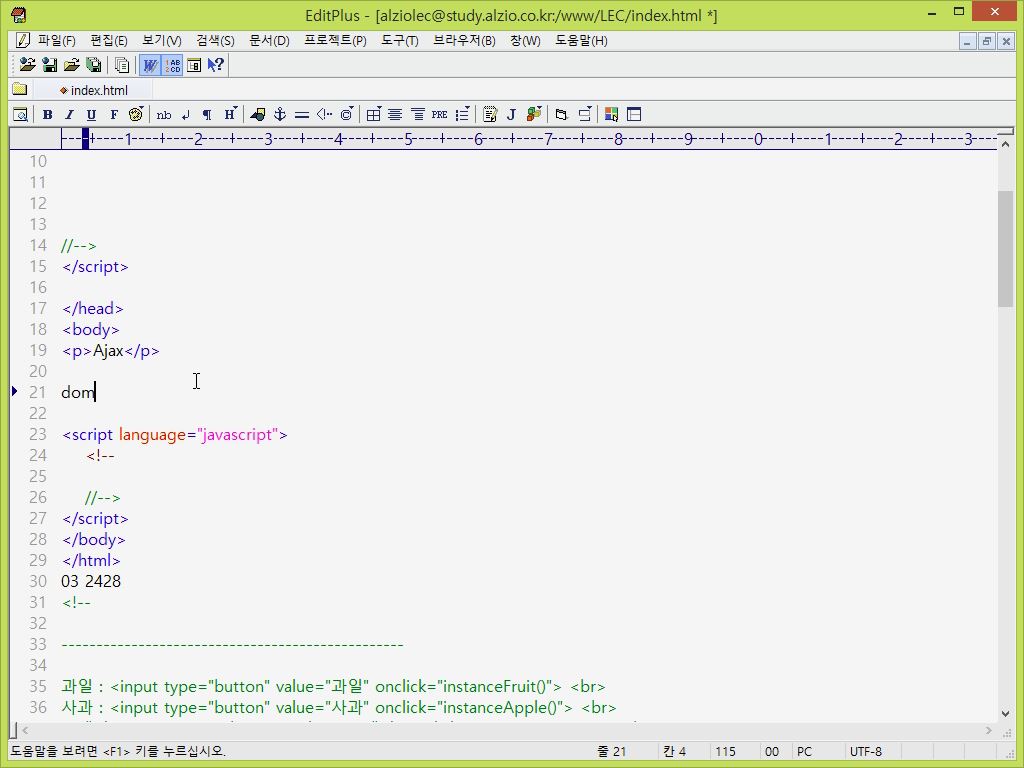Toggle the directory window folder icon
This screenshot has height=768, width=1024.
(x=20, y=89)
